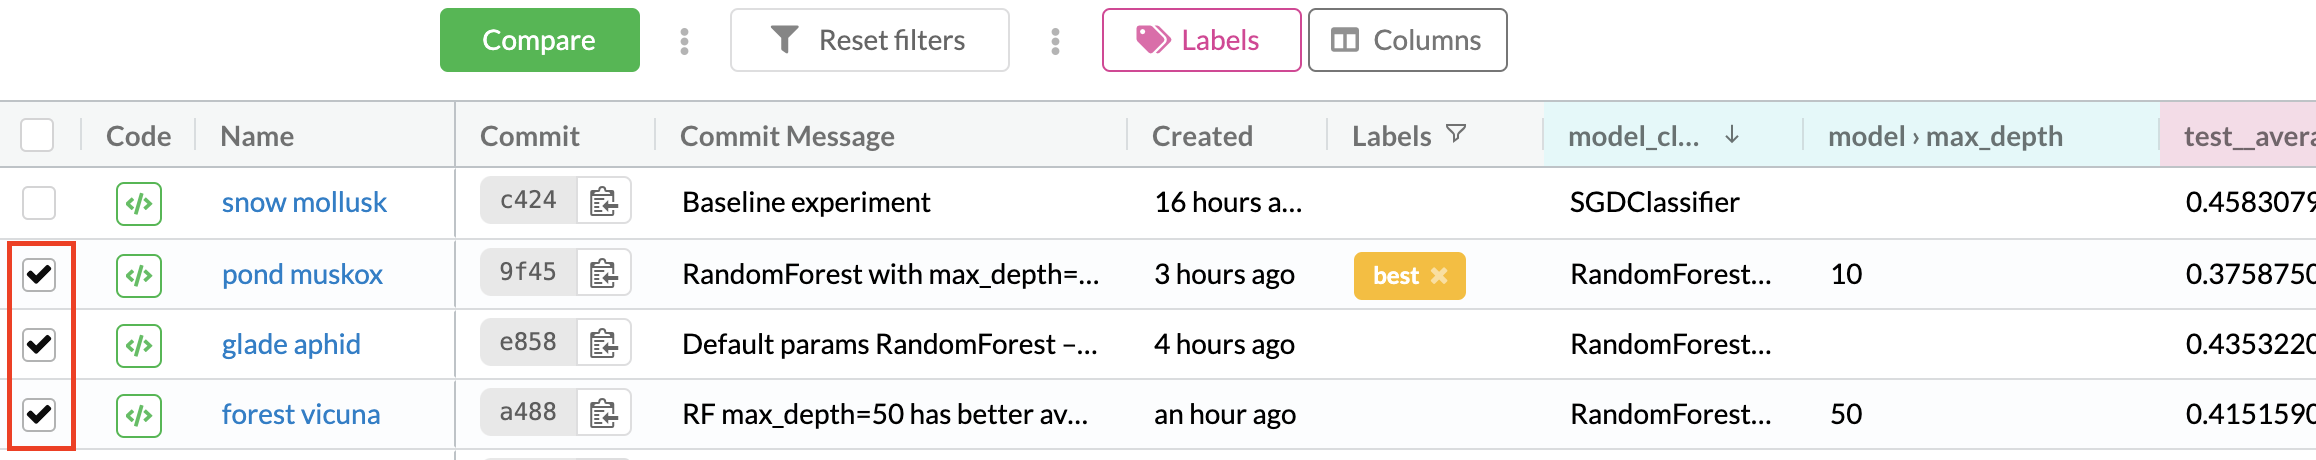The image size is (2316, 460).
Task: Open menu dots next to Compare
Action: pos(684,41)
